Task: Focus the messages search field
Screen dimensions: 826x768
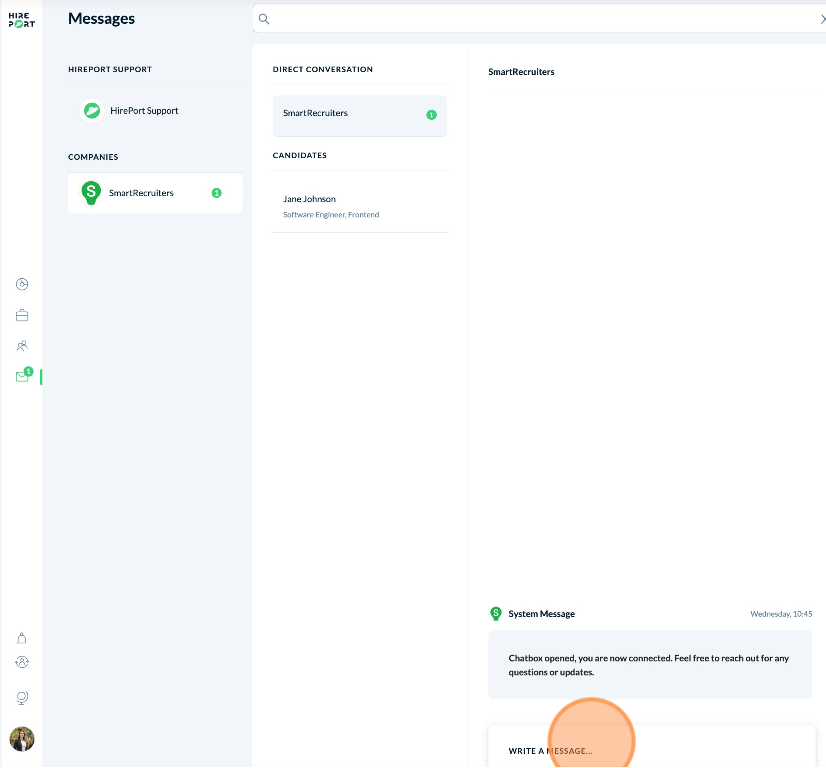Action: (539, 19)
